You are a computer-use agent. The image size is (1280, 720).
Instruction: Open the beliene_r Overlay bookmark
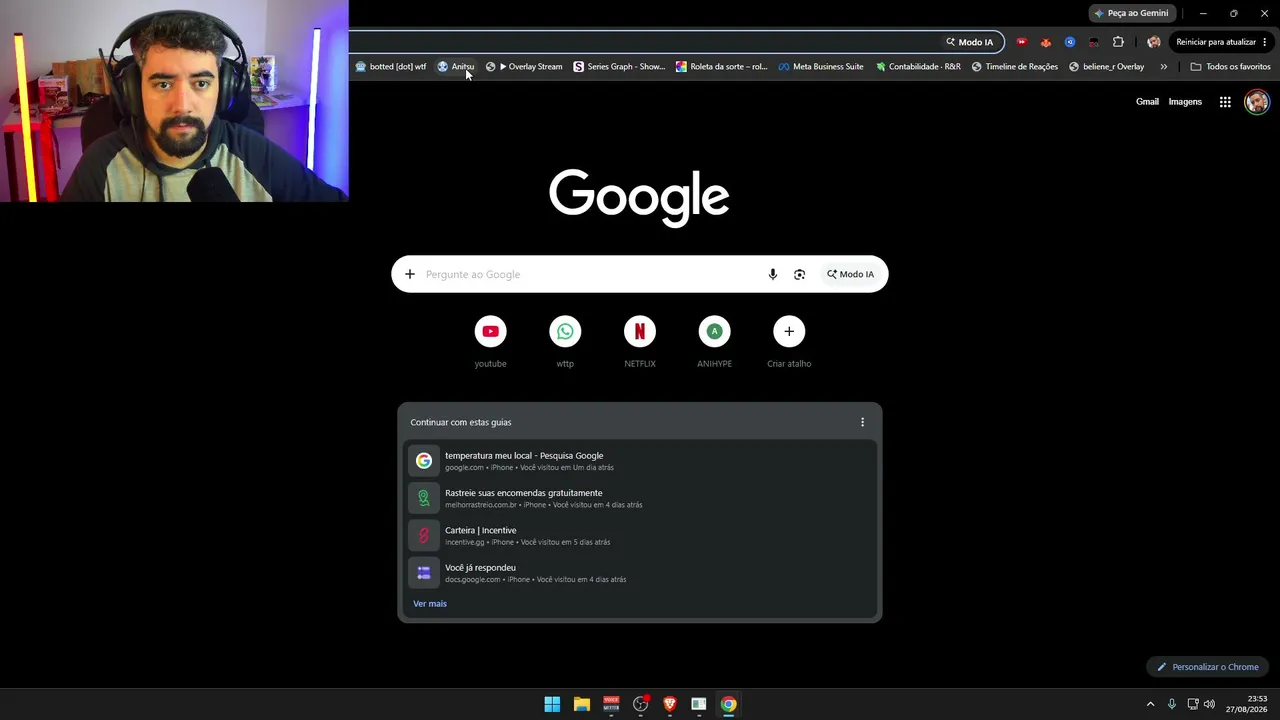point(1107,67)
